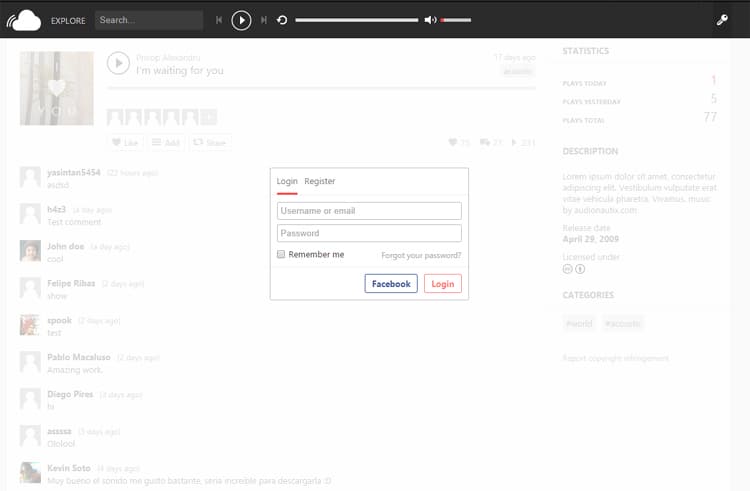Click the Creative Commons license icon
Screen dimensions: 750x491
click(567, 269)
